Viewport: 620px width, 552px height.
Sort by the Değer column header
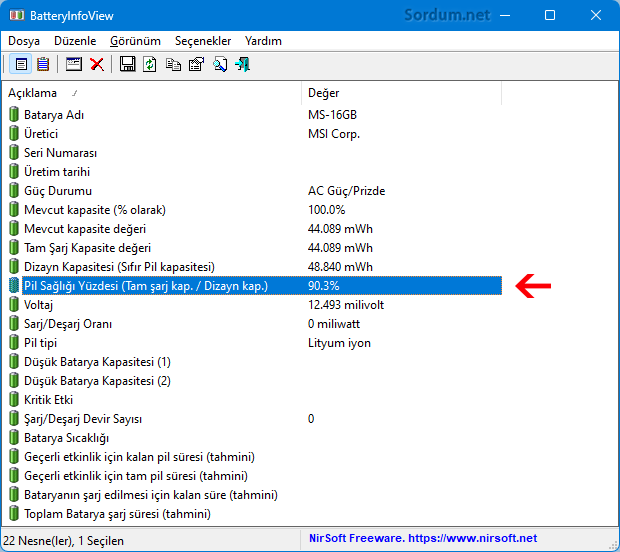(401, 93)
